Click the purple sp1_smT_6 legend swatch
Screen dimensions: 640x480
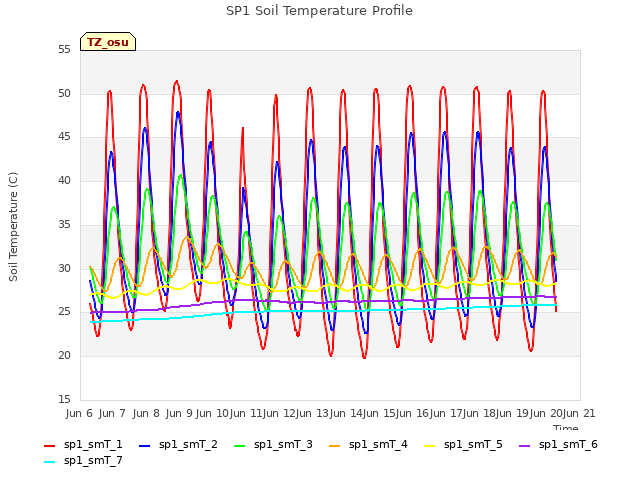pyautogui.click(x=525, y=446)
